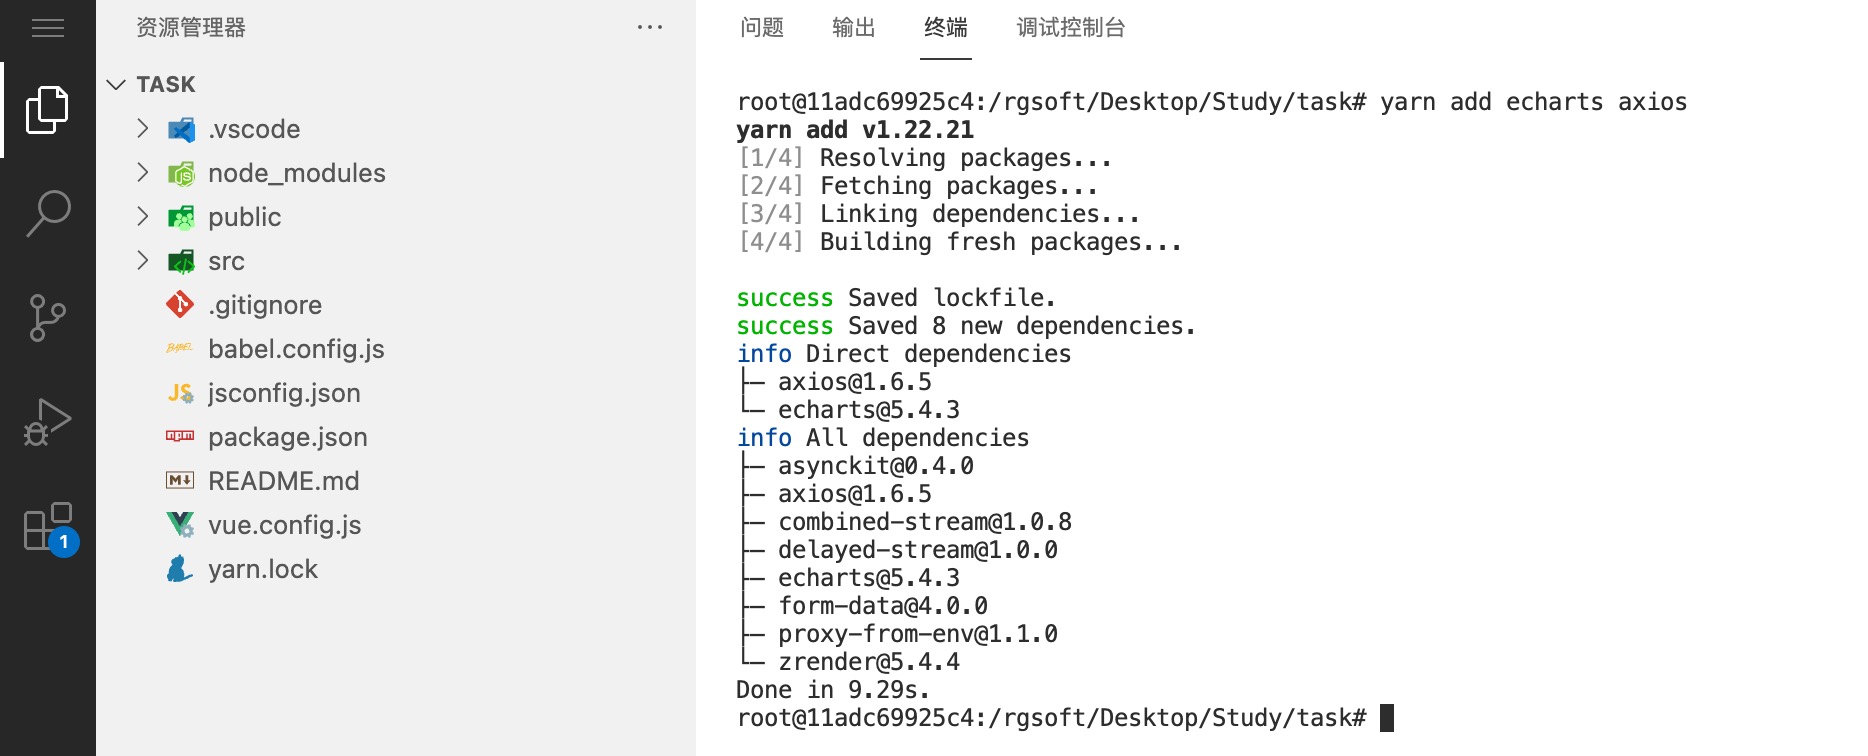
Task: Open the Run and Debug view
Action: [47, 422]
